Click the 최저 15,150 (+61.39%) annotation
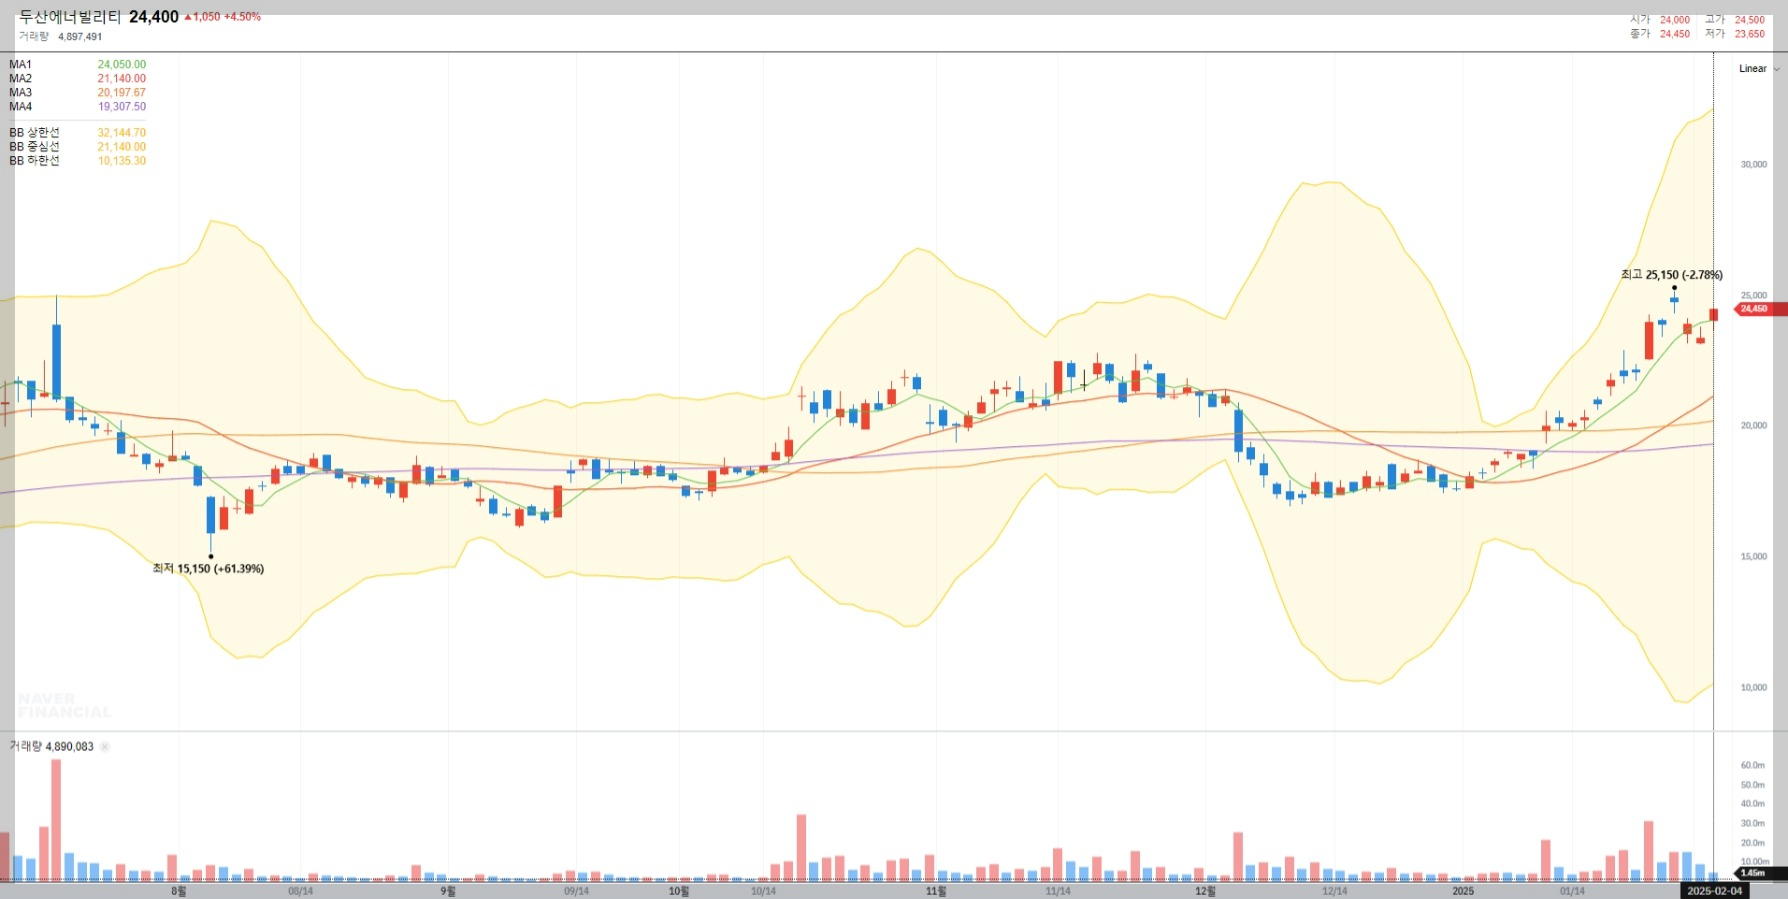 pos(208,569)
